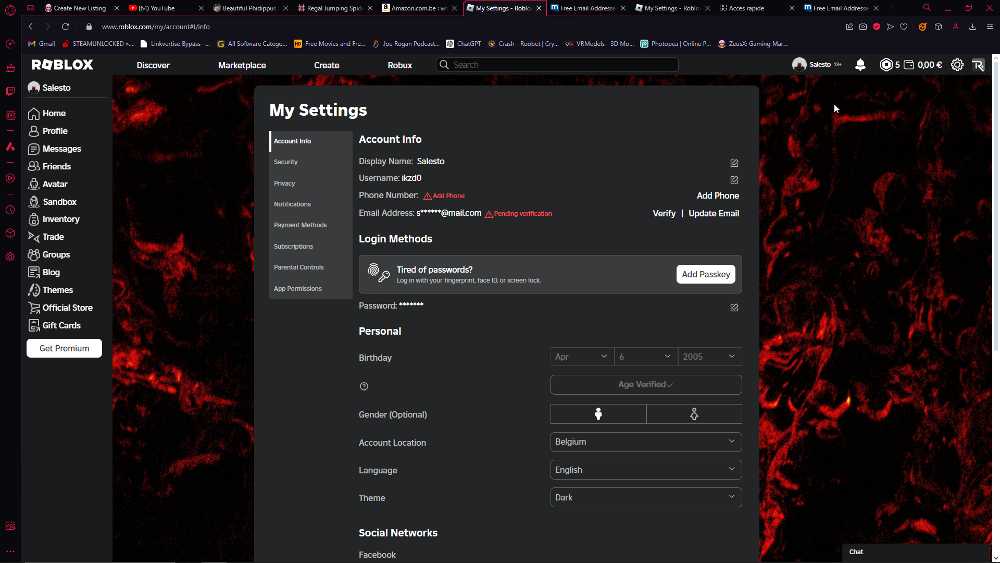Click the edit password icon
This screenshot has width=1000, height=563.
[x=734, y=307]
